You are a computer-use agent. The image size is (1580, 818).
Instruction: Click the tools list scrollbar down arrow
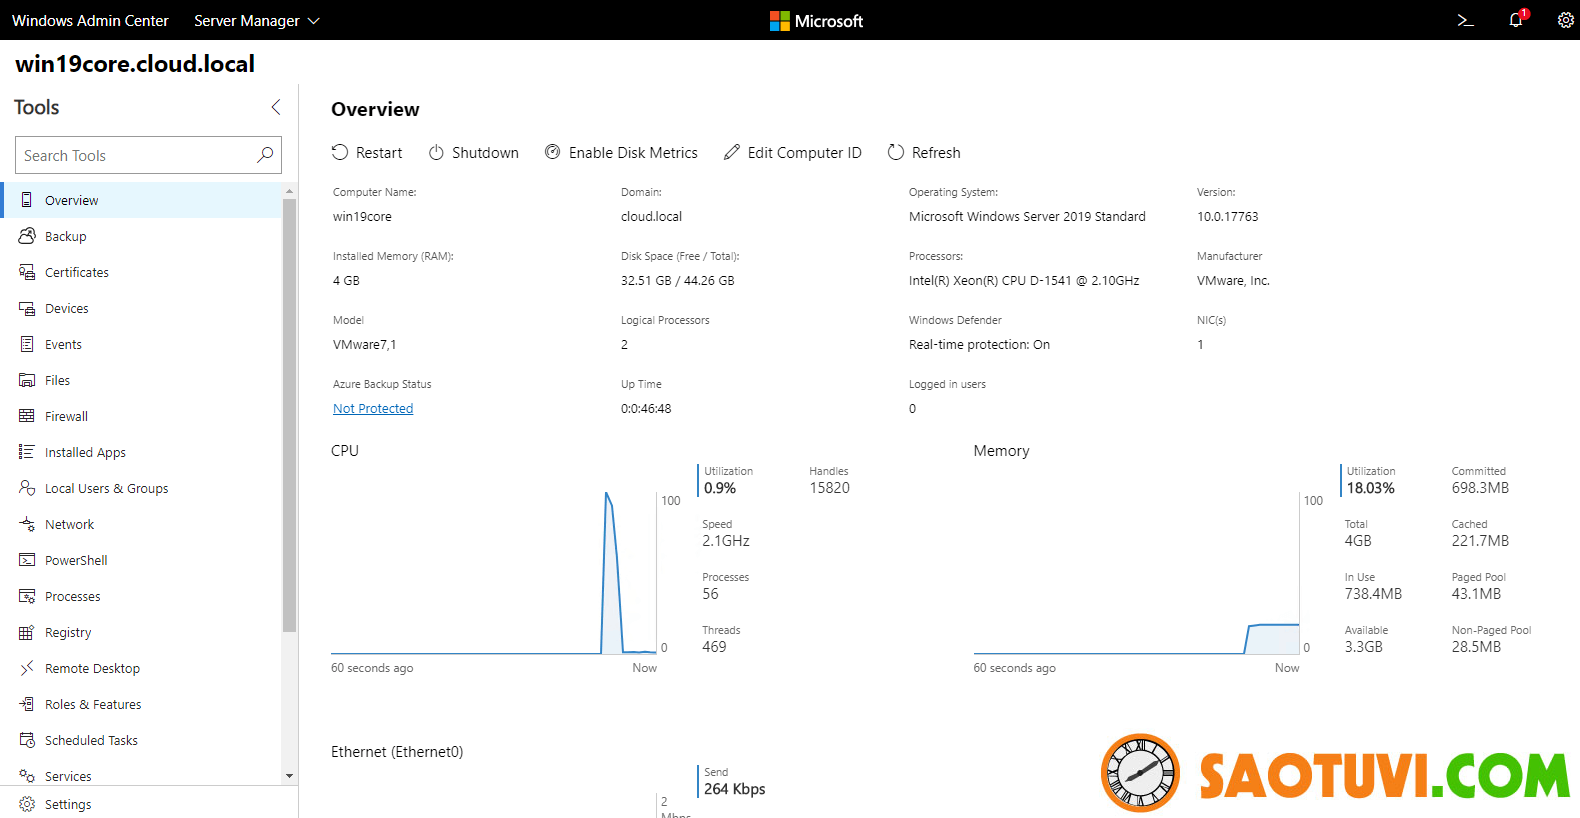(289, 776)
